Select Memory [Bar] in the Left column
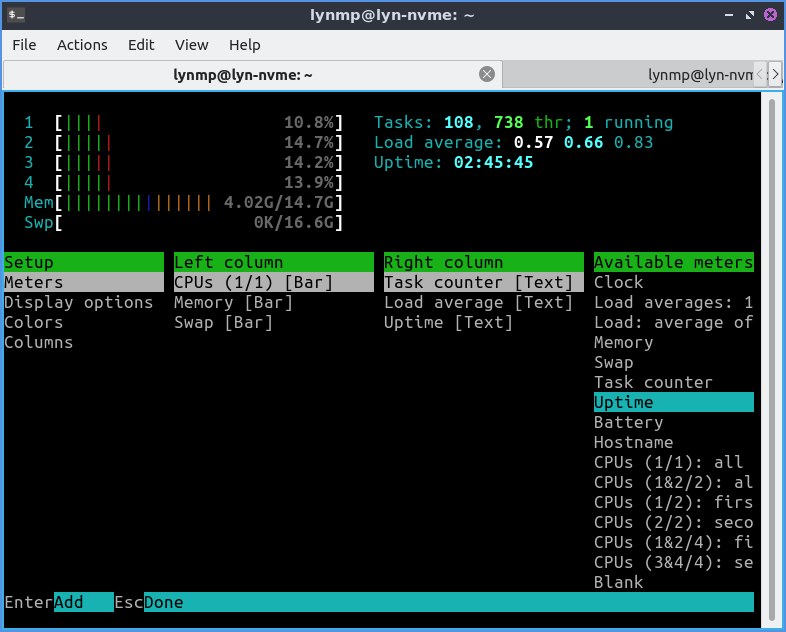The width and height of the screenshot is (786, 632). point(233,302)
